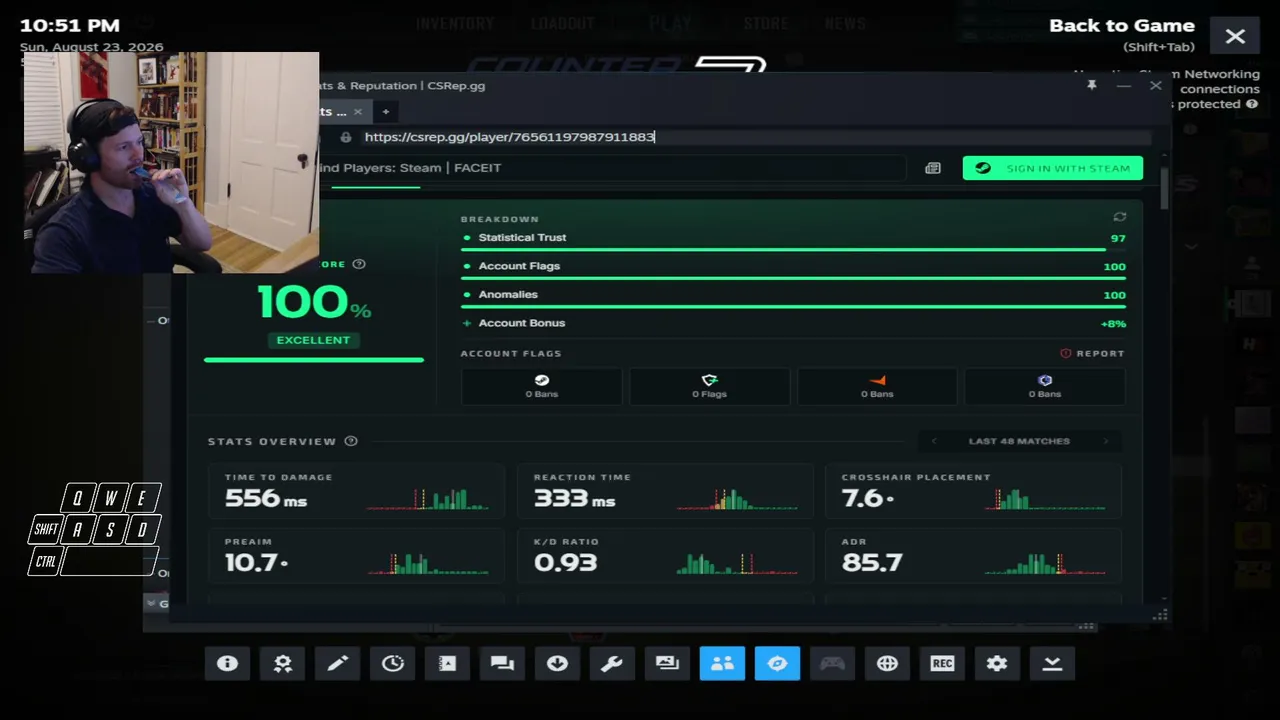Open the achievements overlay icon
1280x720 pixels.
pos(282,663)
